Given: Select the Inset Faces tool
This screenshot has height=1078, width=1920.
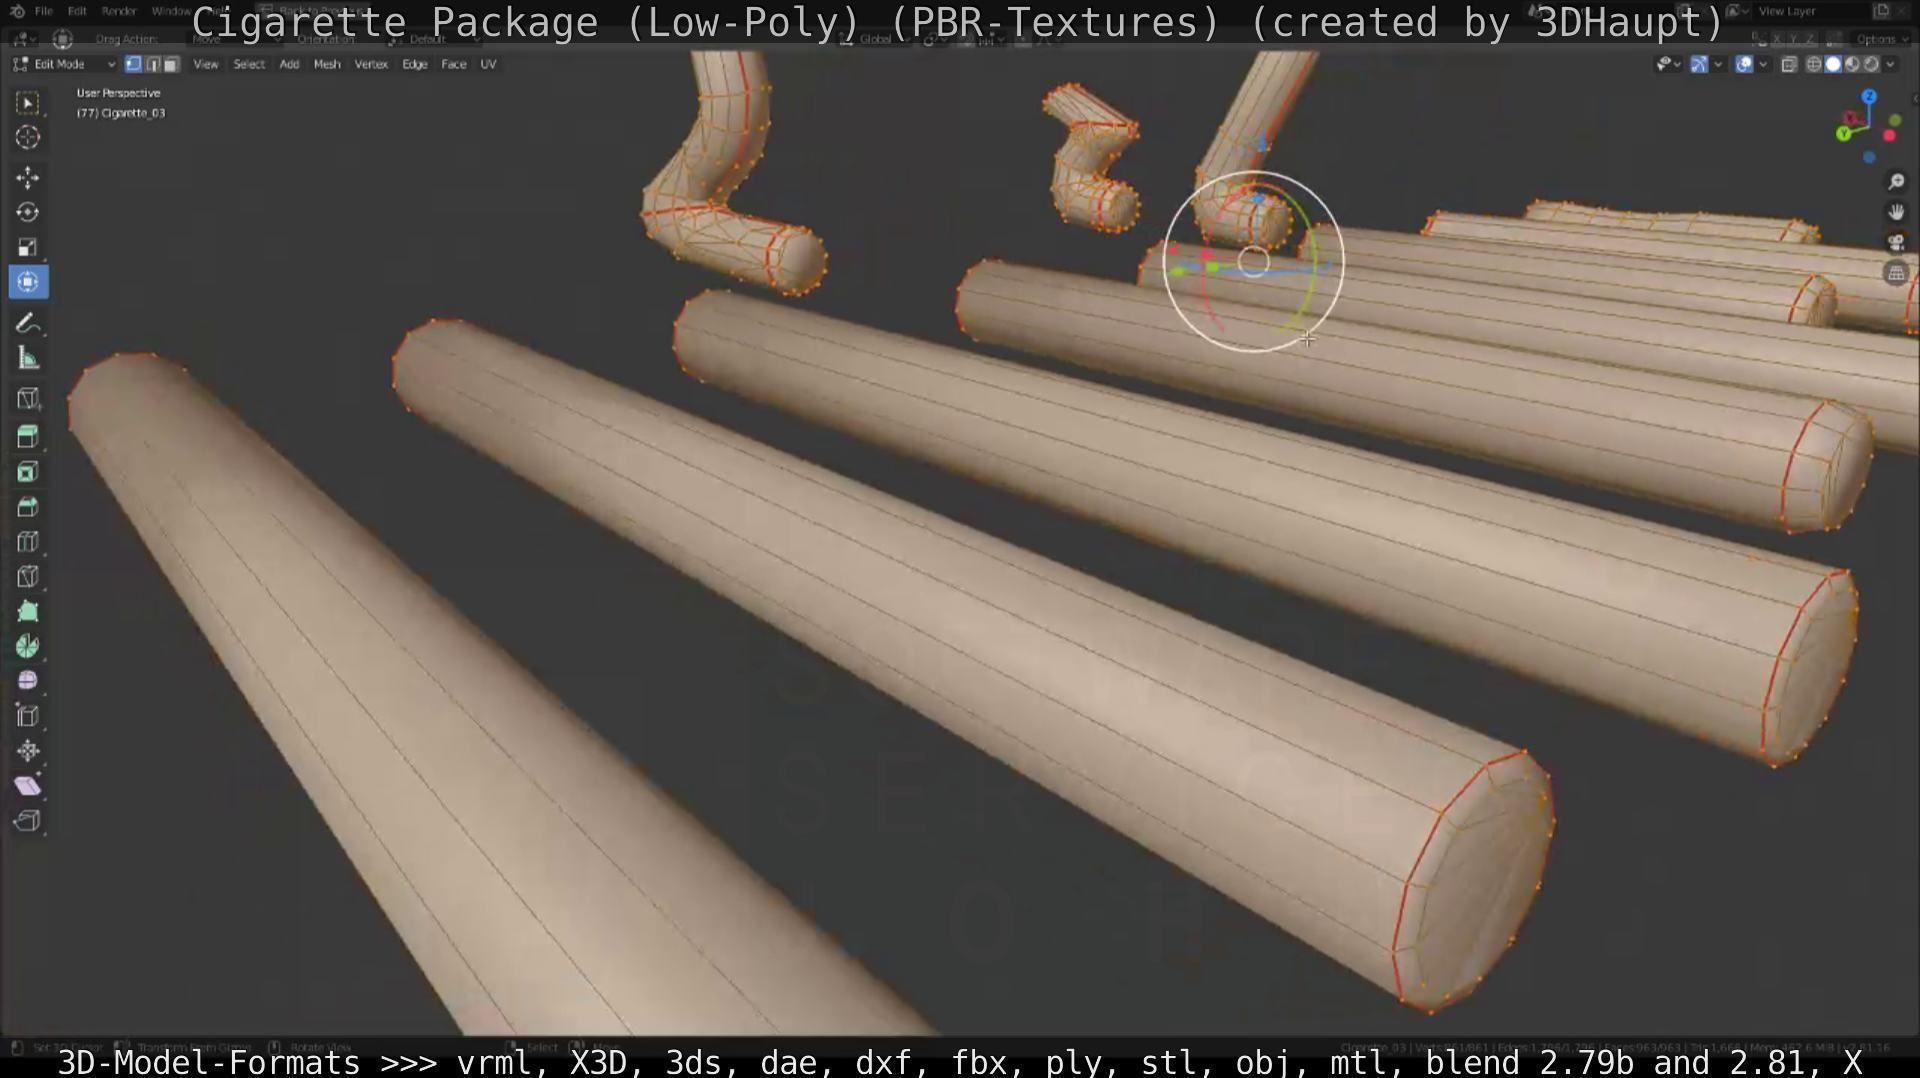Looking at the screenshot, I should click(x=28, y=472).
